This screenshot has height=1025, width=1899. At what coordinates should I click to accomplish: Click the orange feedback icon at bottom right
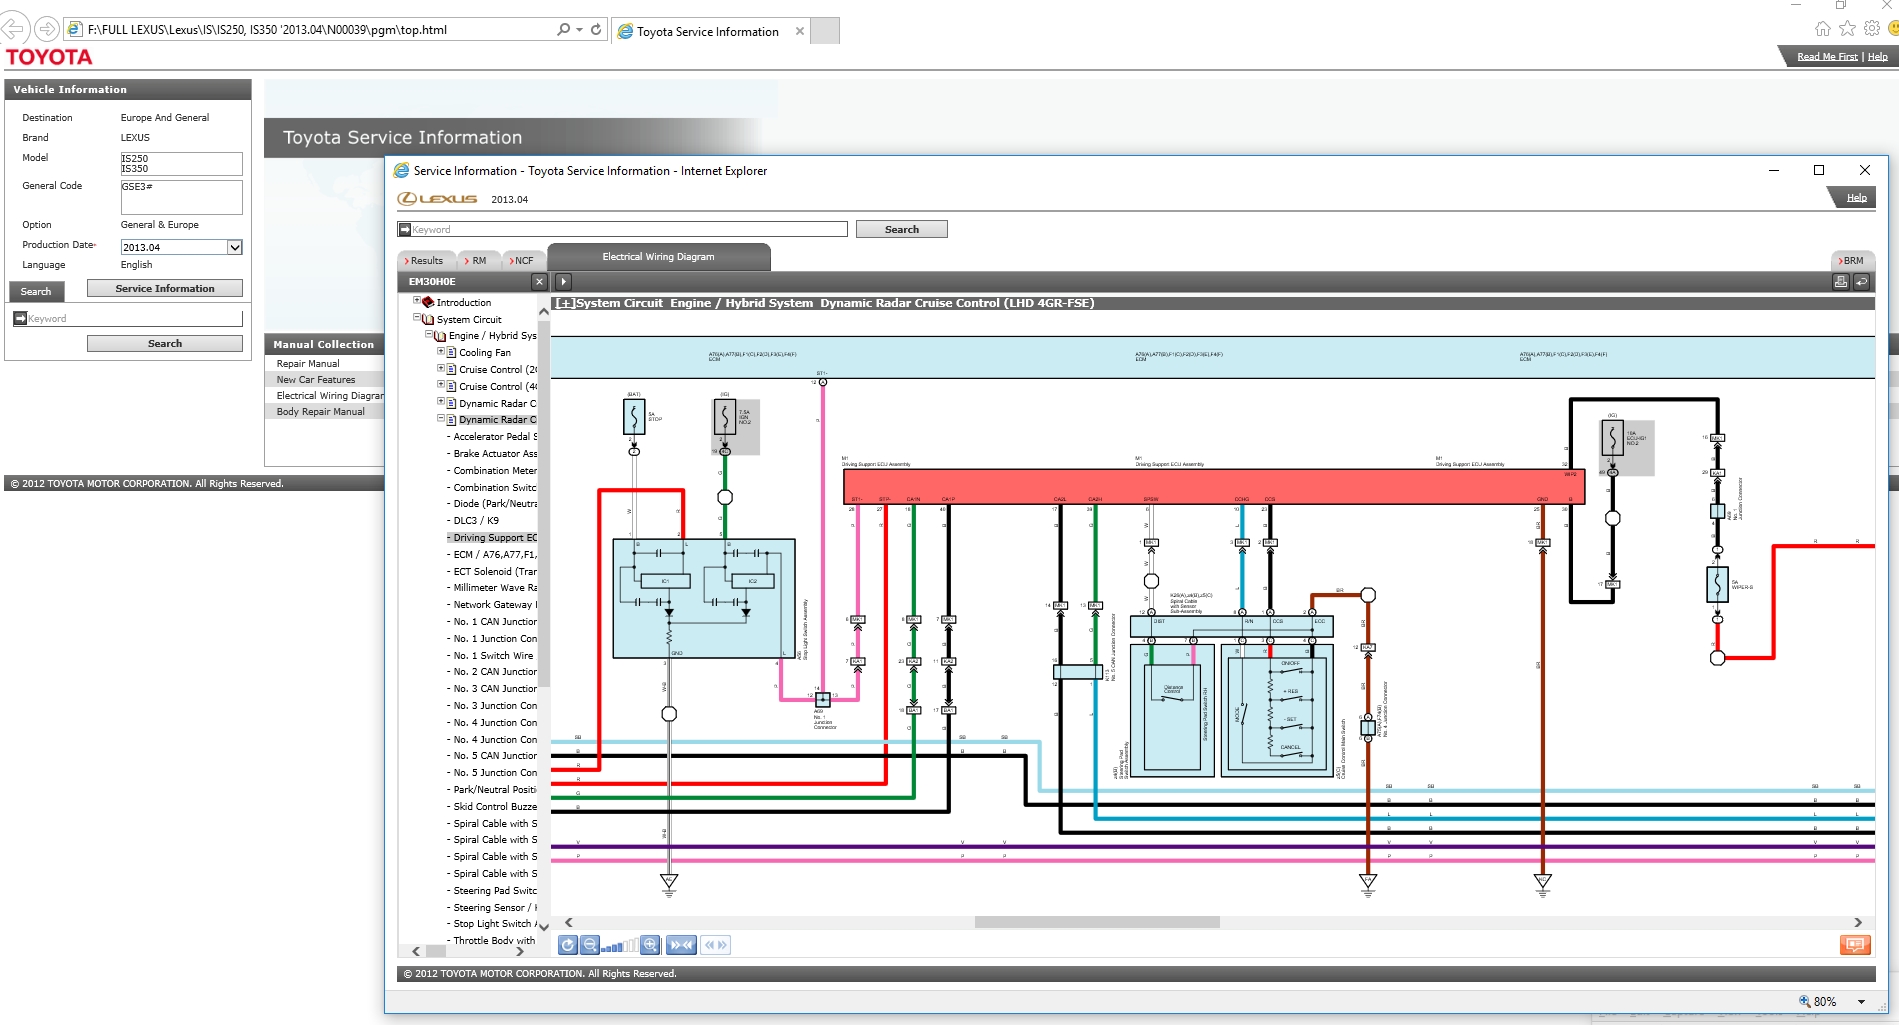point(1855,945)
